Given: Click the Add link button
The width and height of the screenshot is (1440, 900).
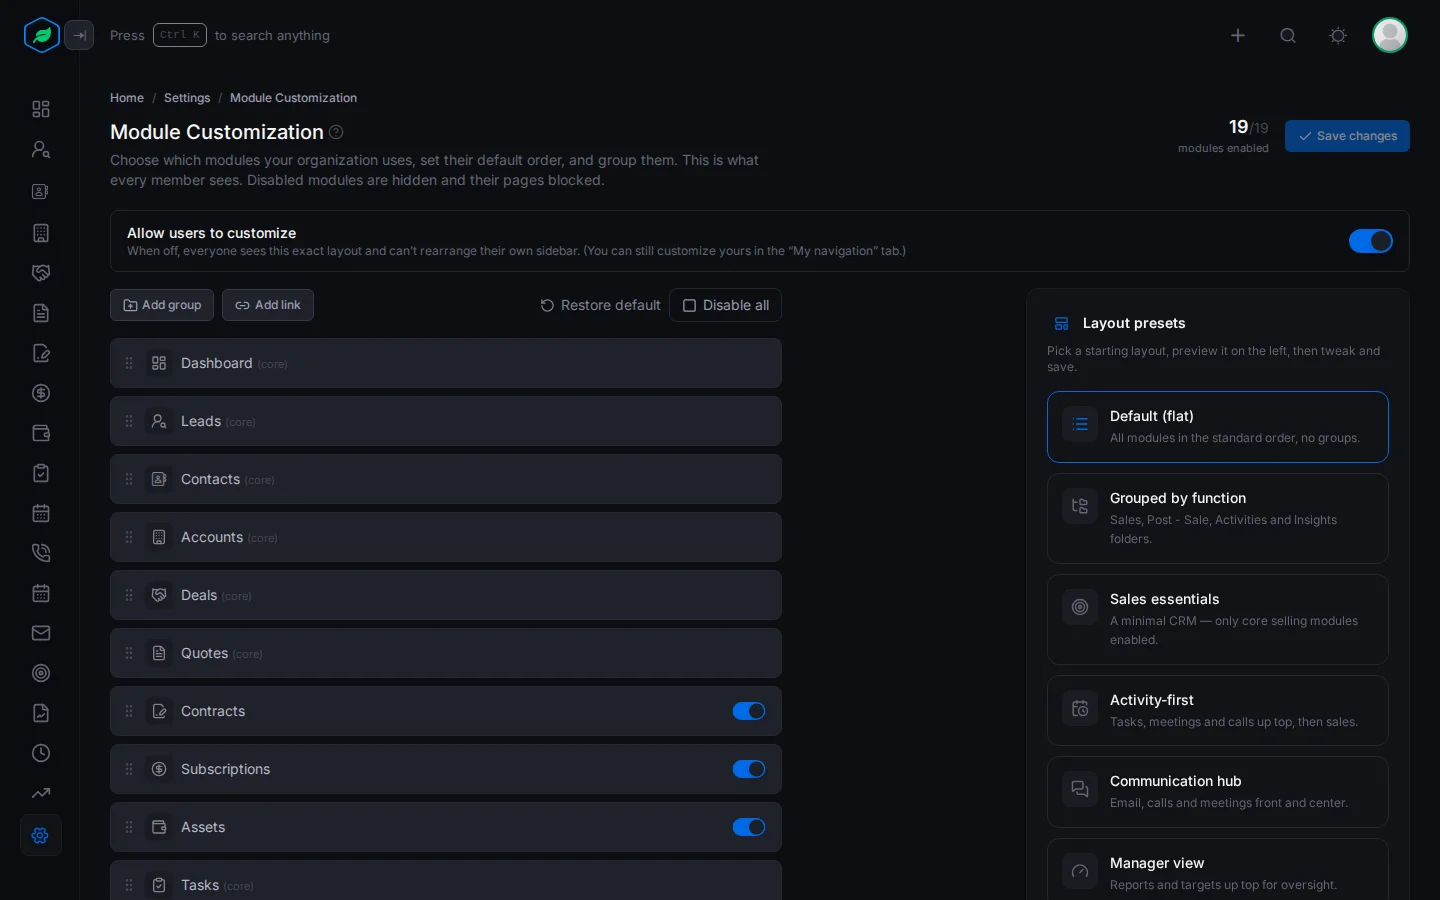Looking at the screenshot, I should coord(268,305).
